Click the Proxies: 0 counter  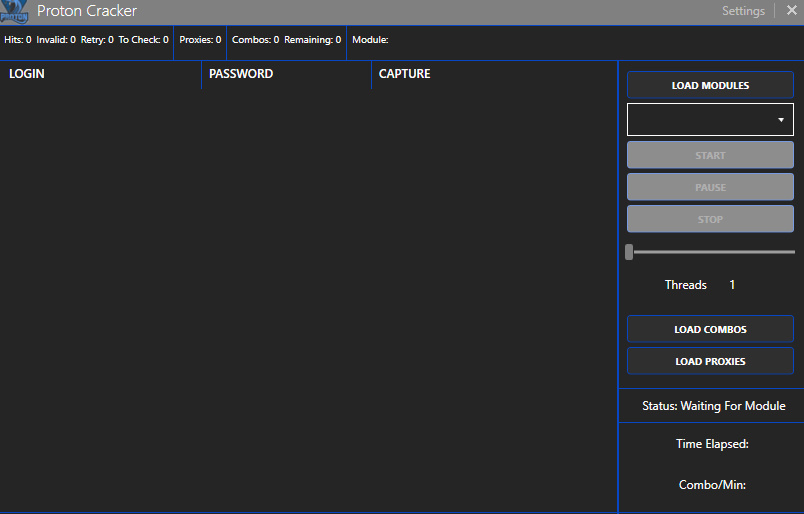tap(200, 39)
